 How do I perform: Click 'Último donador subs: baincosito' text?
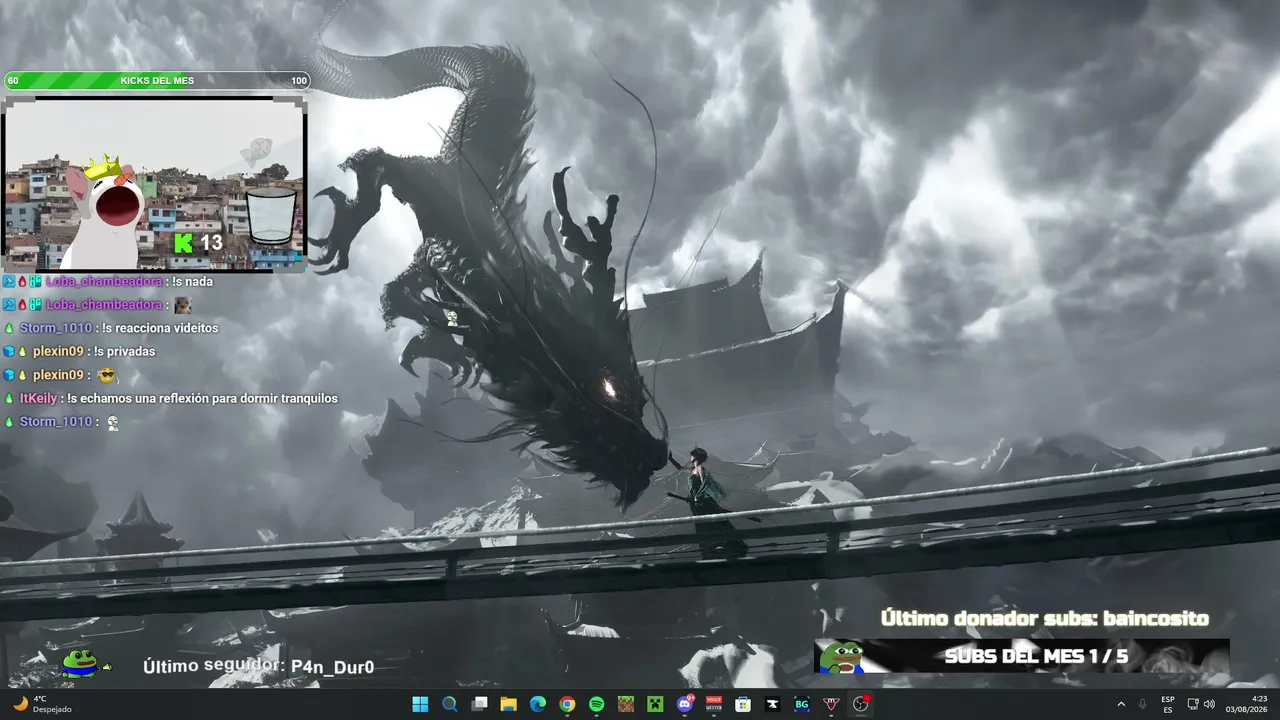click(1045, 619)
